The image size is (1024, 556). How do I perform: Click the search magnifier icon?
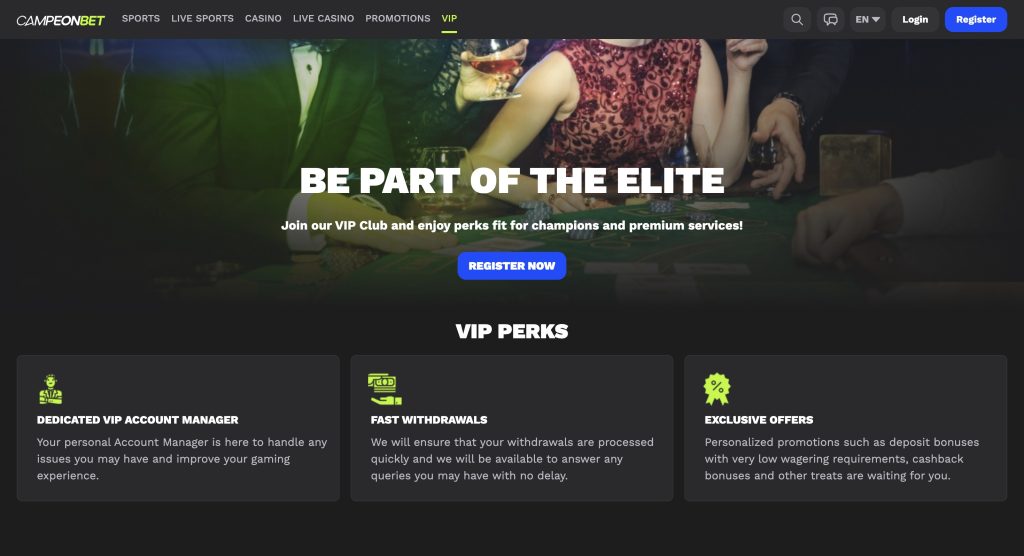point(797,20)
